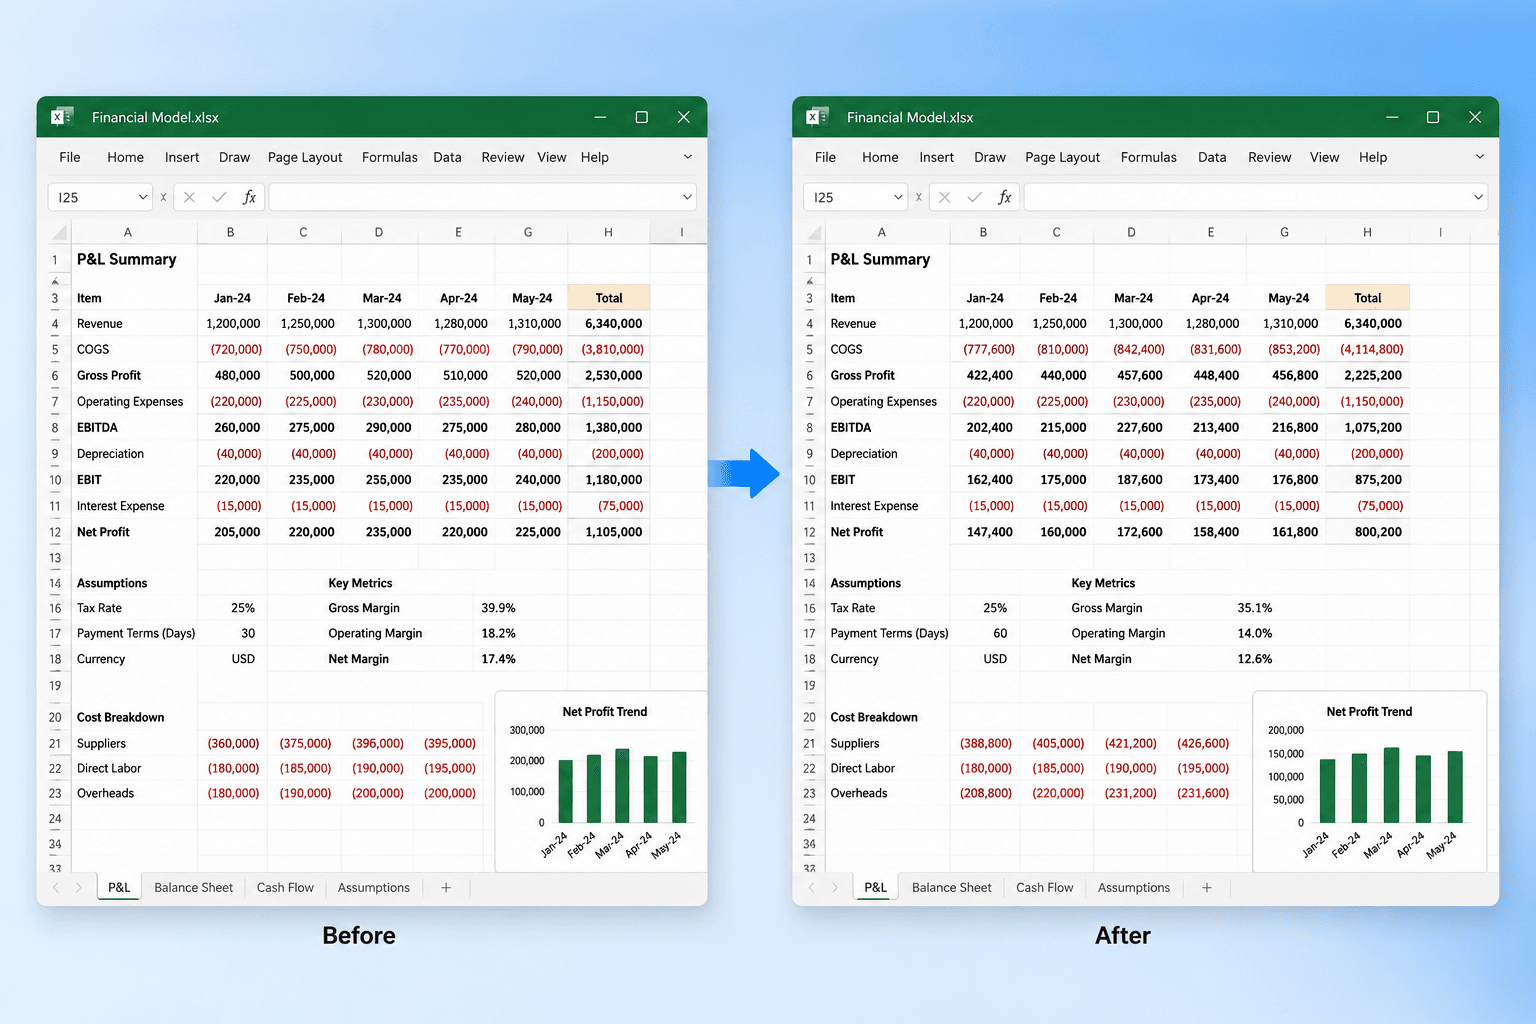Screen dimensions: 1536x1024
Task: Select P&L sheet tab in After window
Action: pos(875,888)
